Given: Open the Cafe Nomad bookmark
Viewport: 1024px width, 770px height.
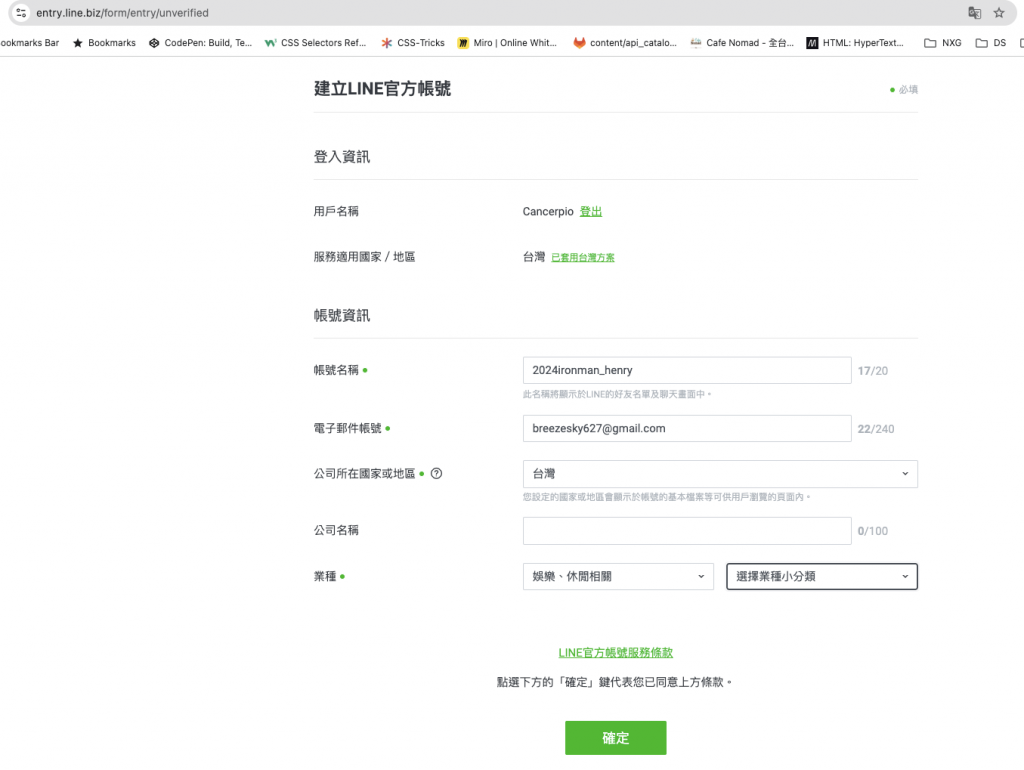Looking at the screenshot, I should click(742, 42).
